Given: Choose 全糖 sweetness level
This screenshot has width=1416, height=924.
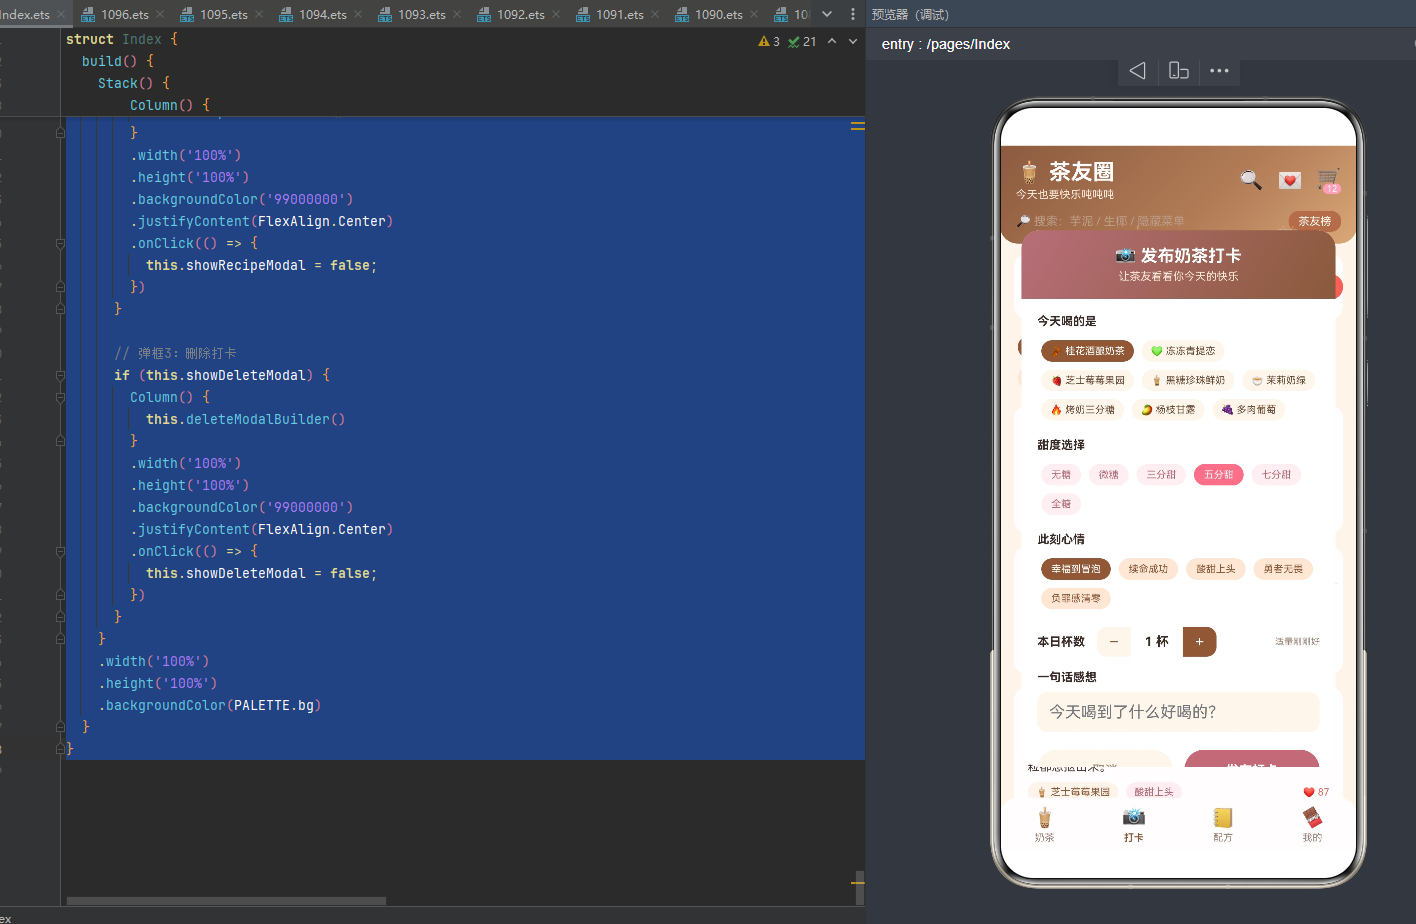Looking at the screenshot, I should point(1061,503).
